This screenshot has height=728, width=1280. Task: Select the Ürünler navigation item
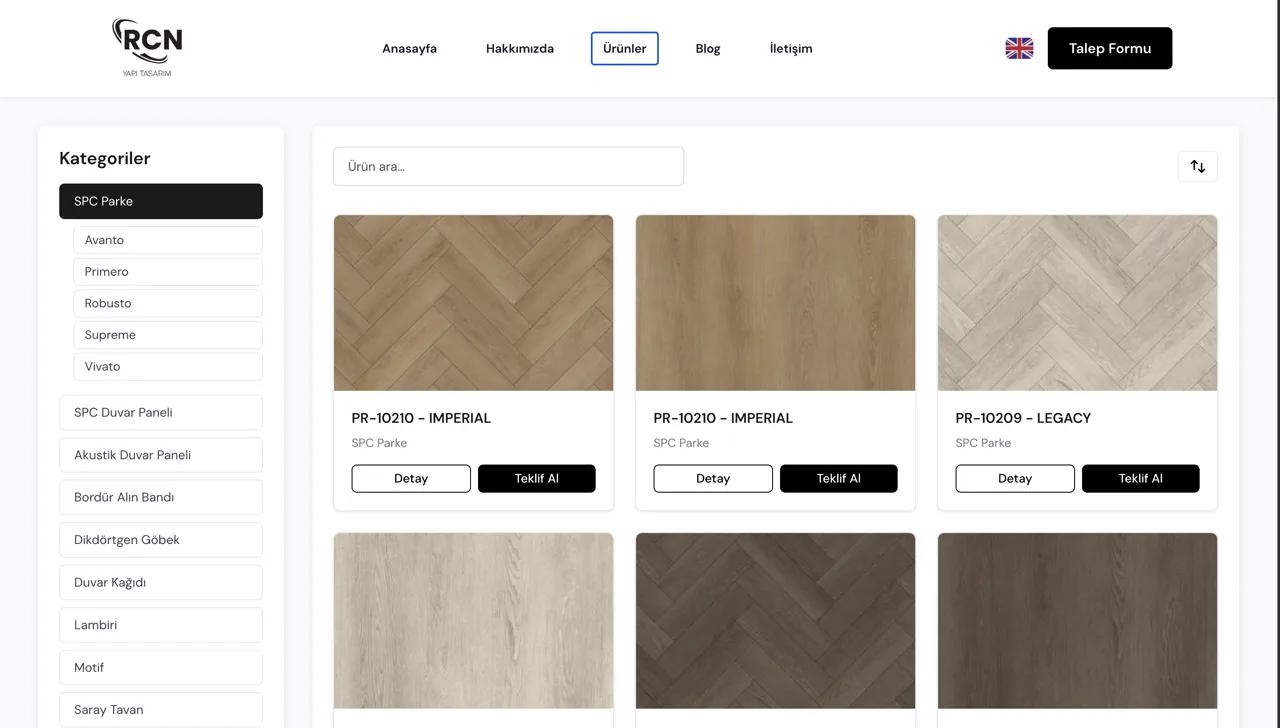point(625,48)
